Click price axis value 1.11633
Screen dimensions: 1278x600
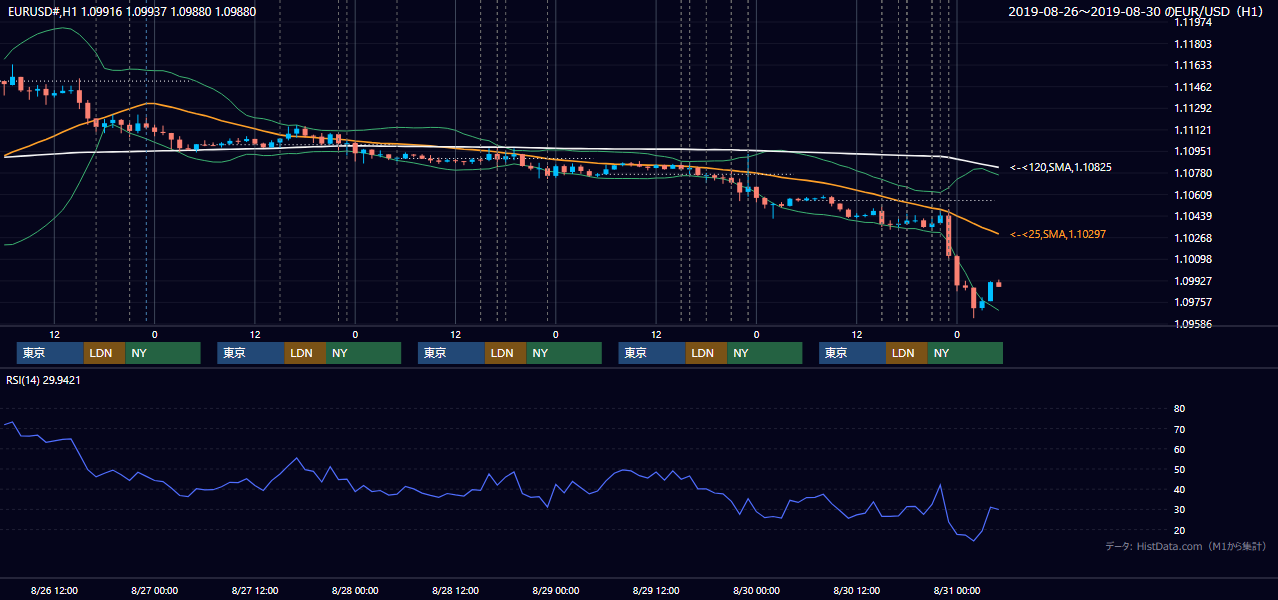[1193, 66]
